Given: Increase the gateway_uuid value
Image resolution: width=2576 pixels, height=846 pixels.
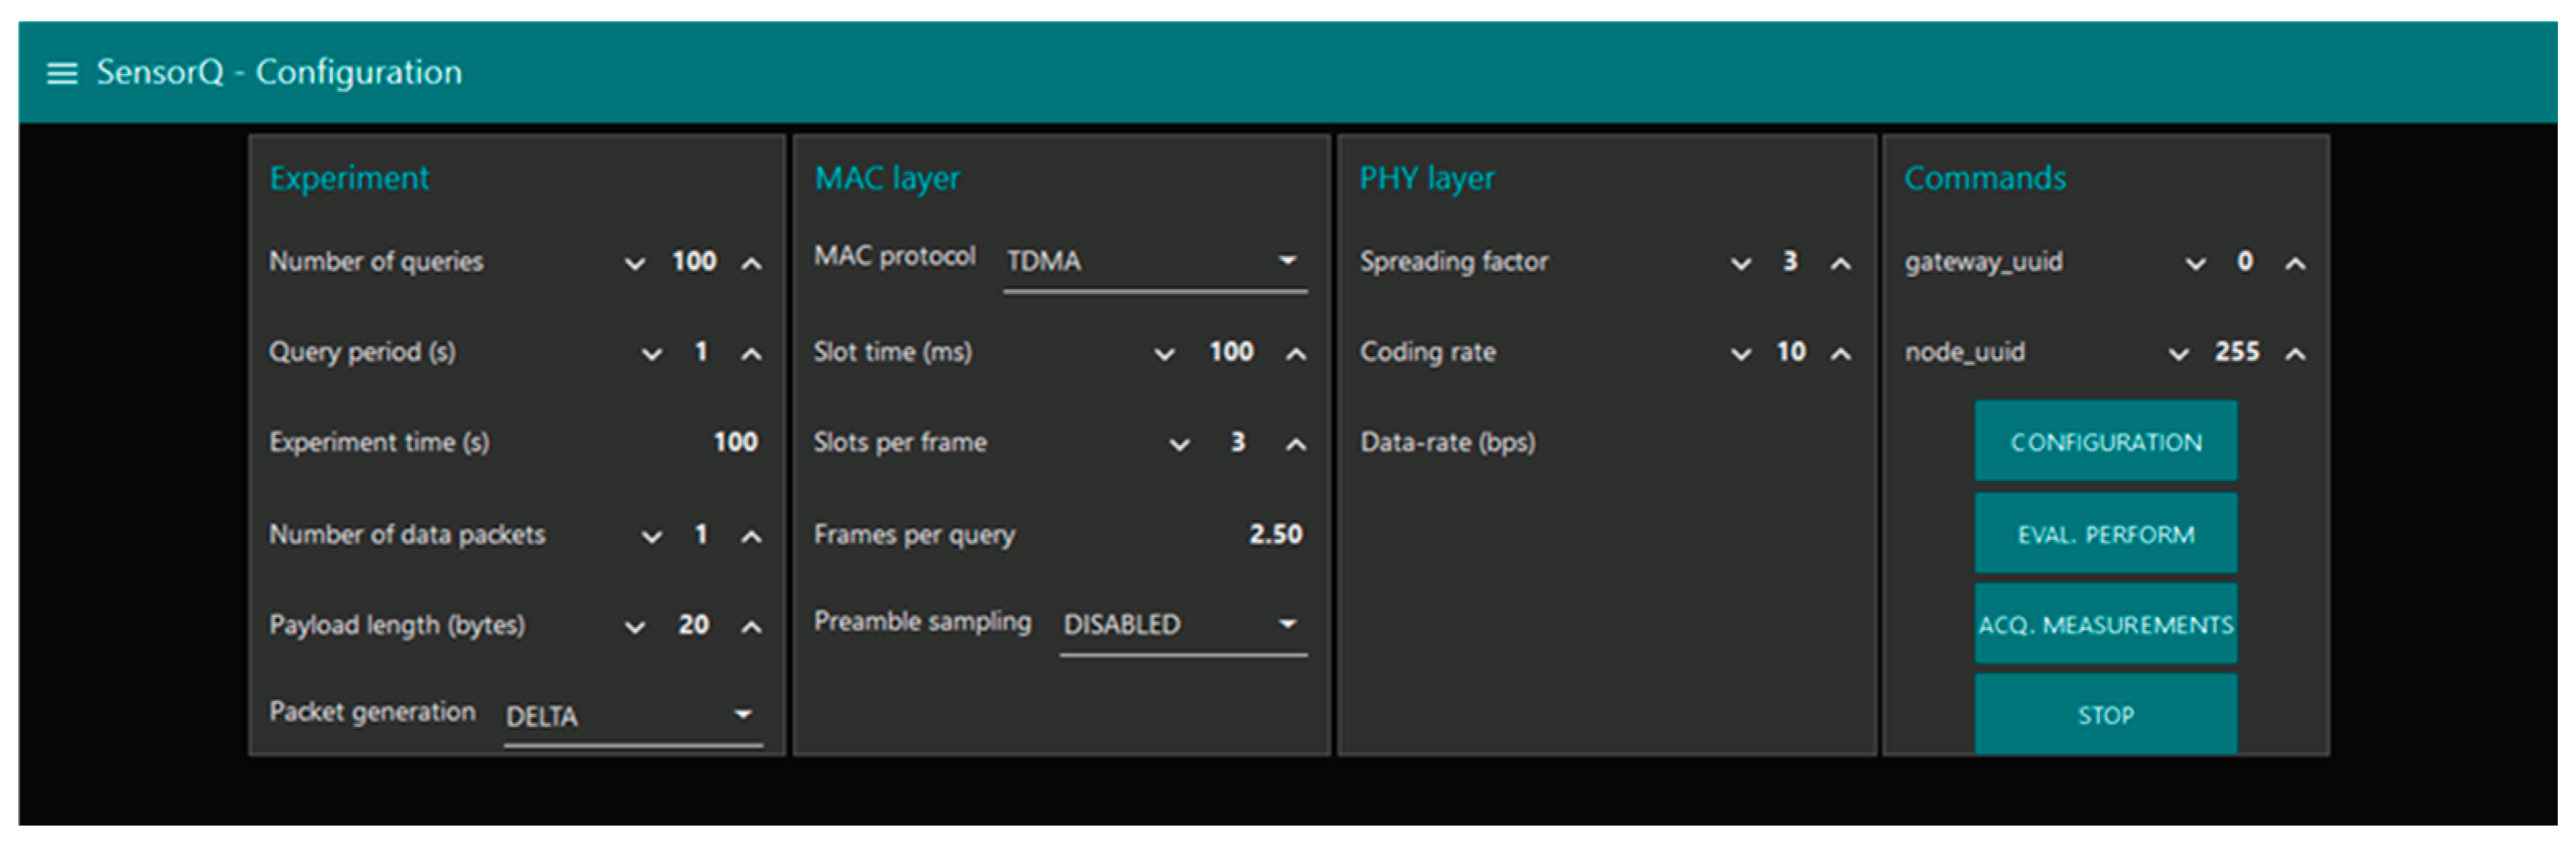Looking at the screenshot, I should 2295,264.
